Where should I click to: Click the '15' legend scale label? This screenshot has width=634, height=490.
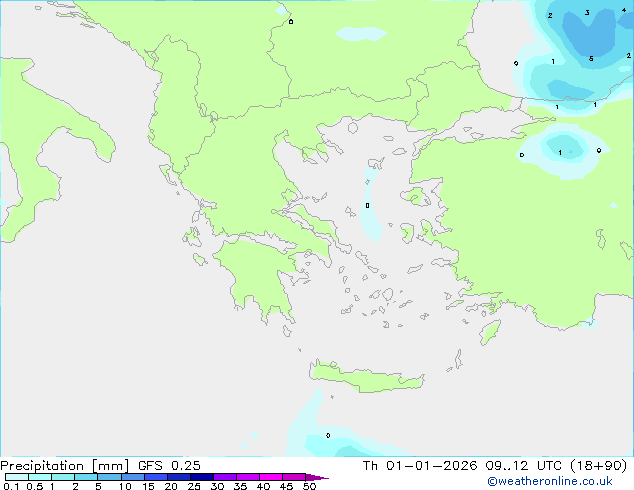pyautogui.click(x=148, y=486)
